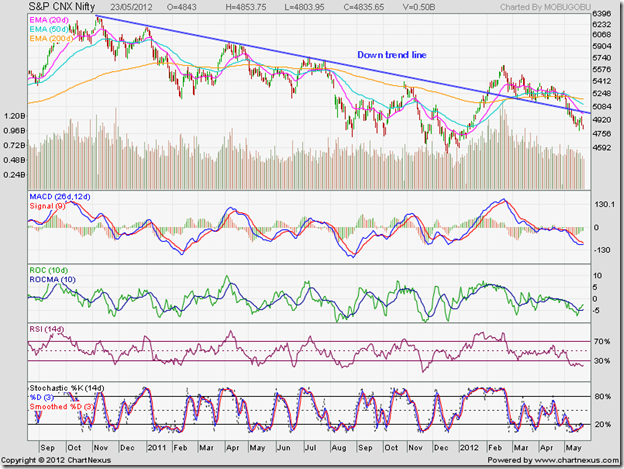The image size is (624, 469).
Task: Click the final May marker on time axis
Action: tap(573, 448)
